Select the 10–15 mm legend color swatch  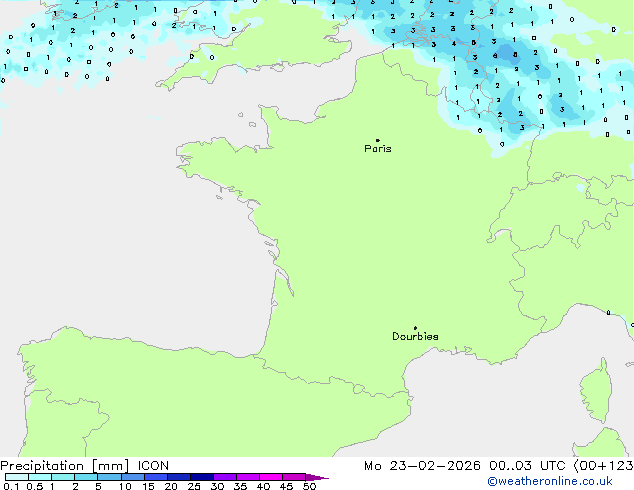pyautogui.click(x=132, y=477)
